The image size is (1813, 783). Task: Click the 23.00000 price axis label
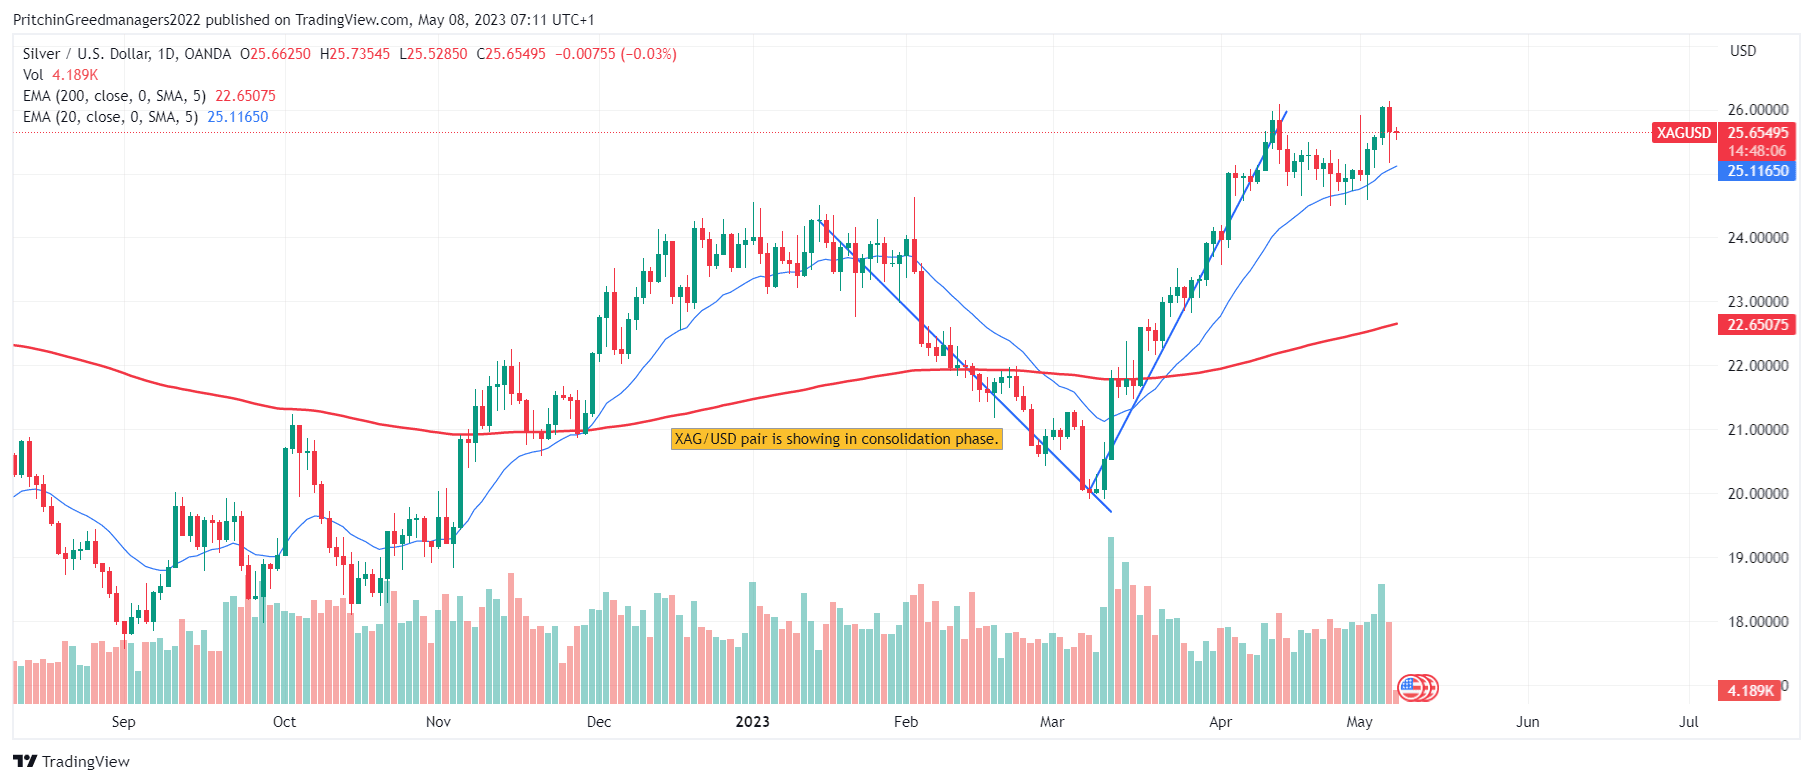coord(1758,302)
